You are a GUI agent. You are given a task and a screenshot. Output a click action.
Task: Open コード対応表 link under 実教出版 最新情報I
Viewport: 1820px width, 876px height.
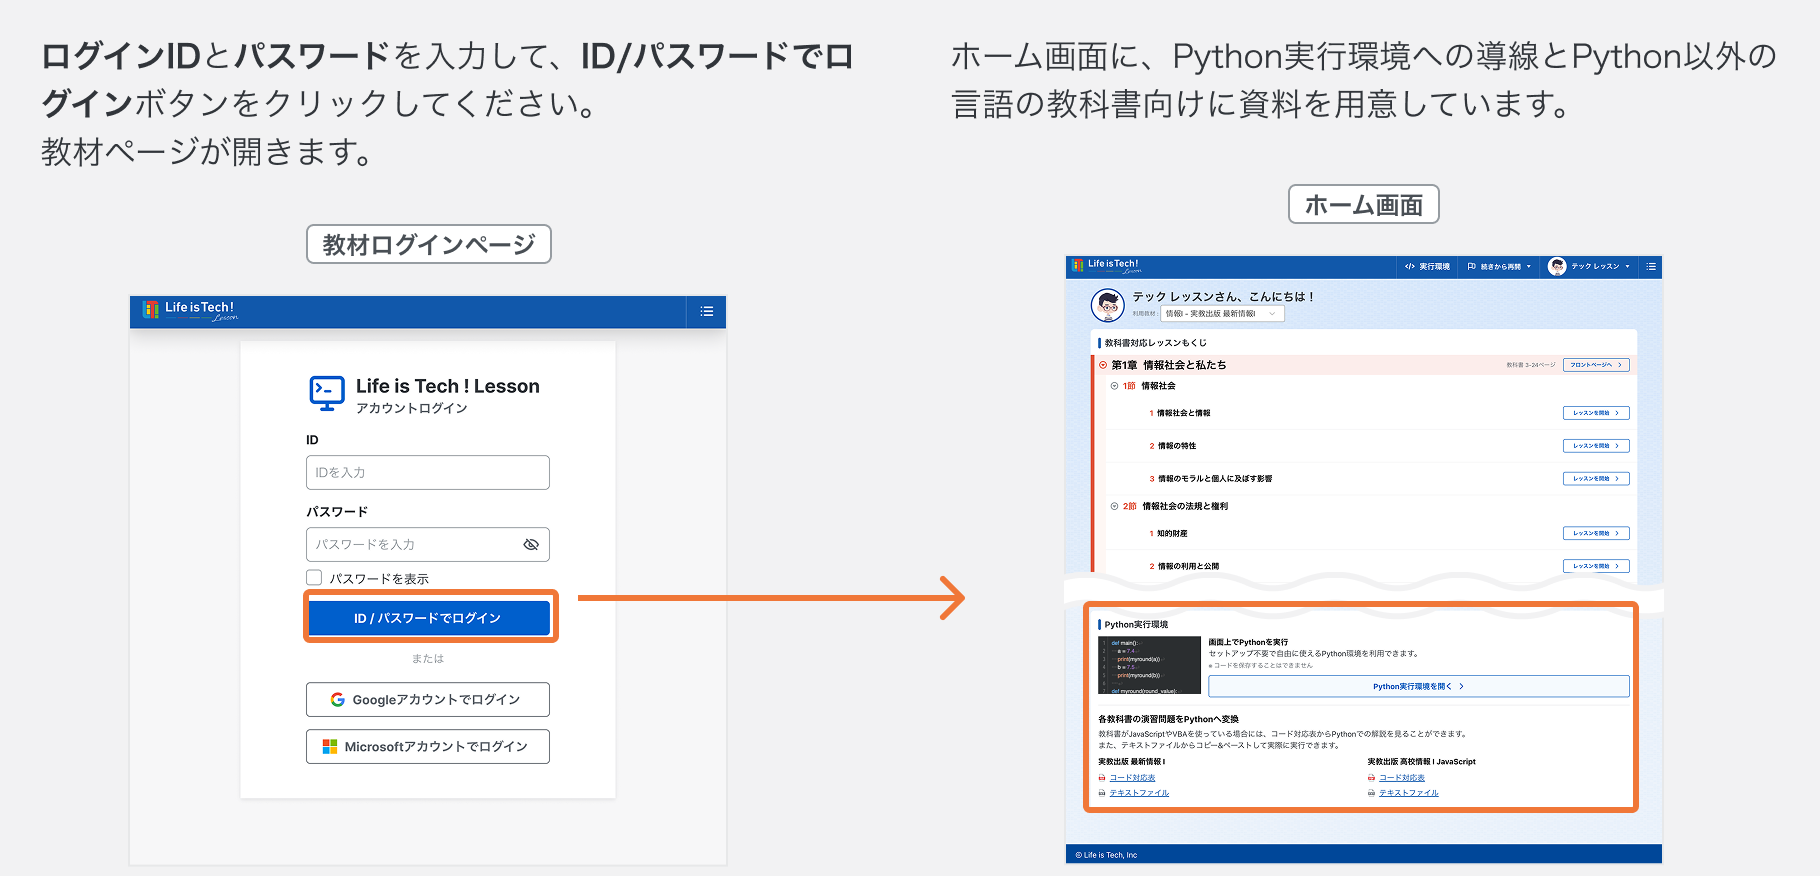(1132, 778)
